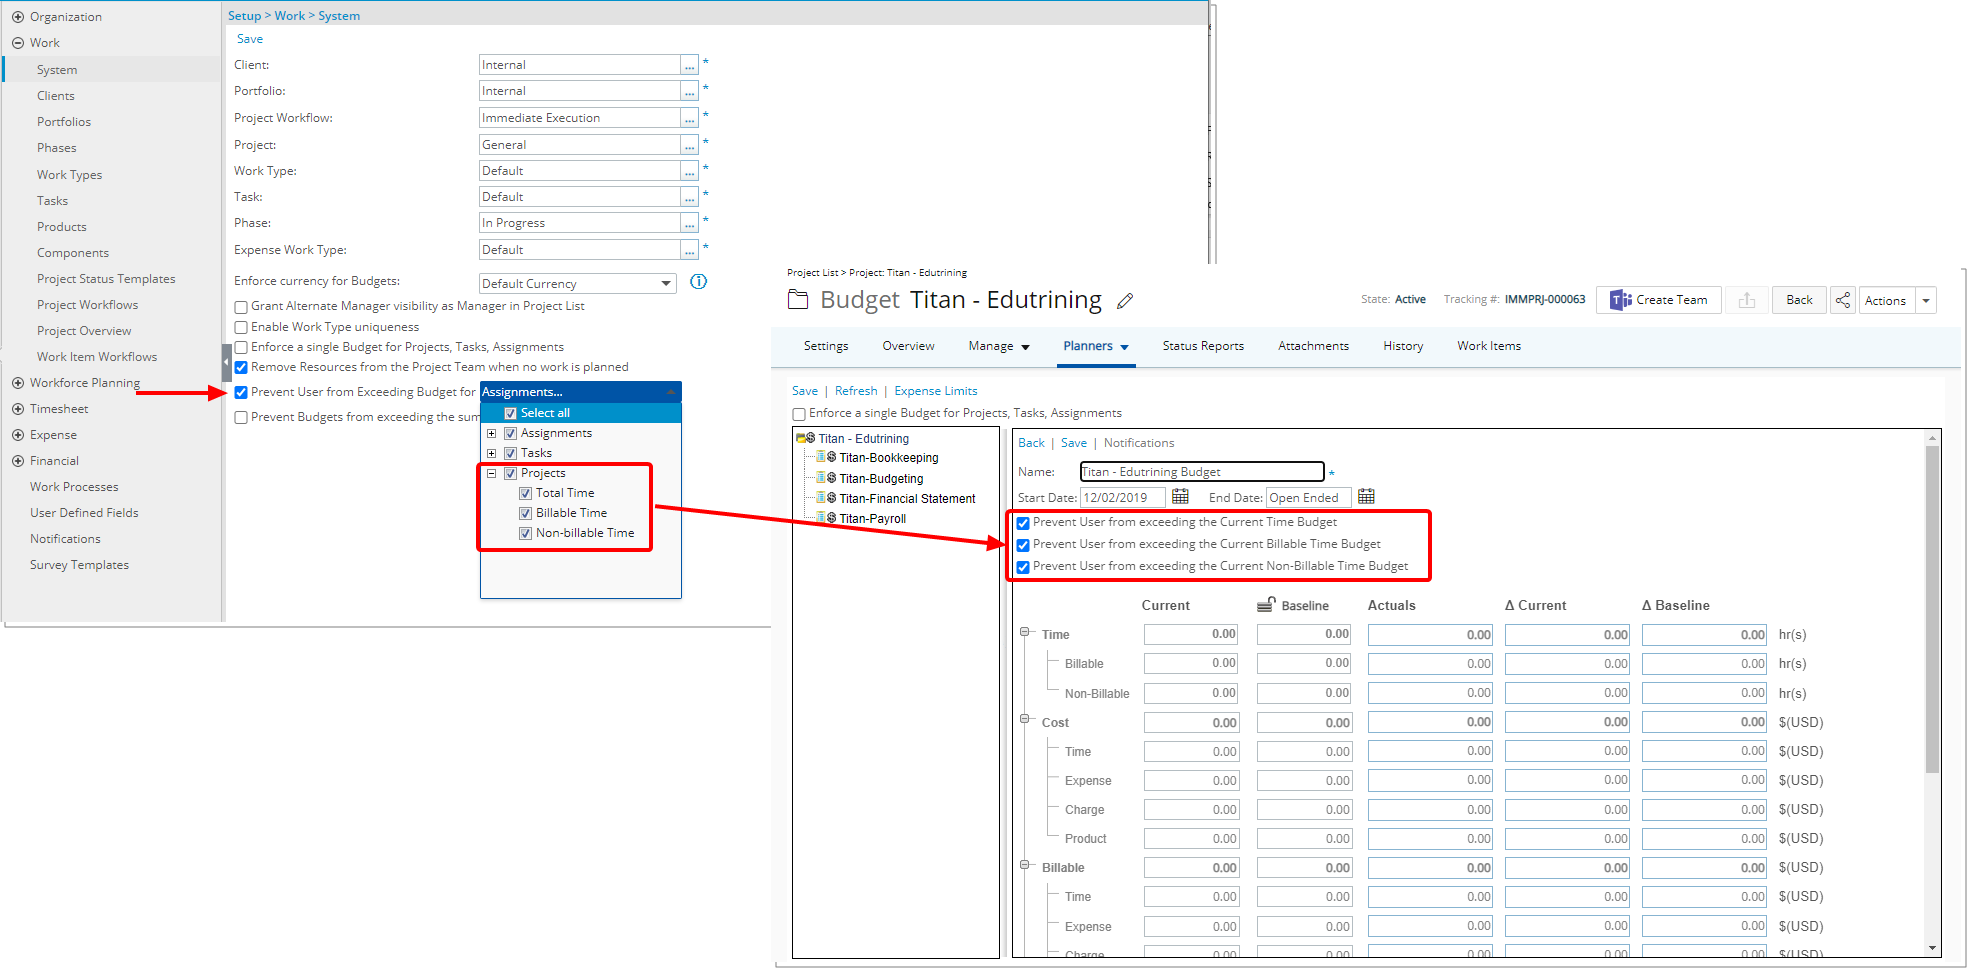Image resolution: width=1978 pixels, height=979 pixels.
Task: Click the Time Current value field
Action: coord(1191,634)
